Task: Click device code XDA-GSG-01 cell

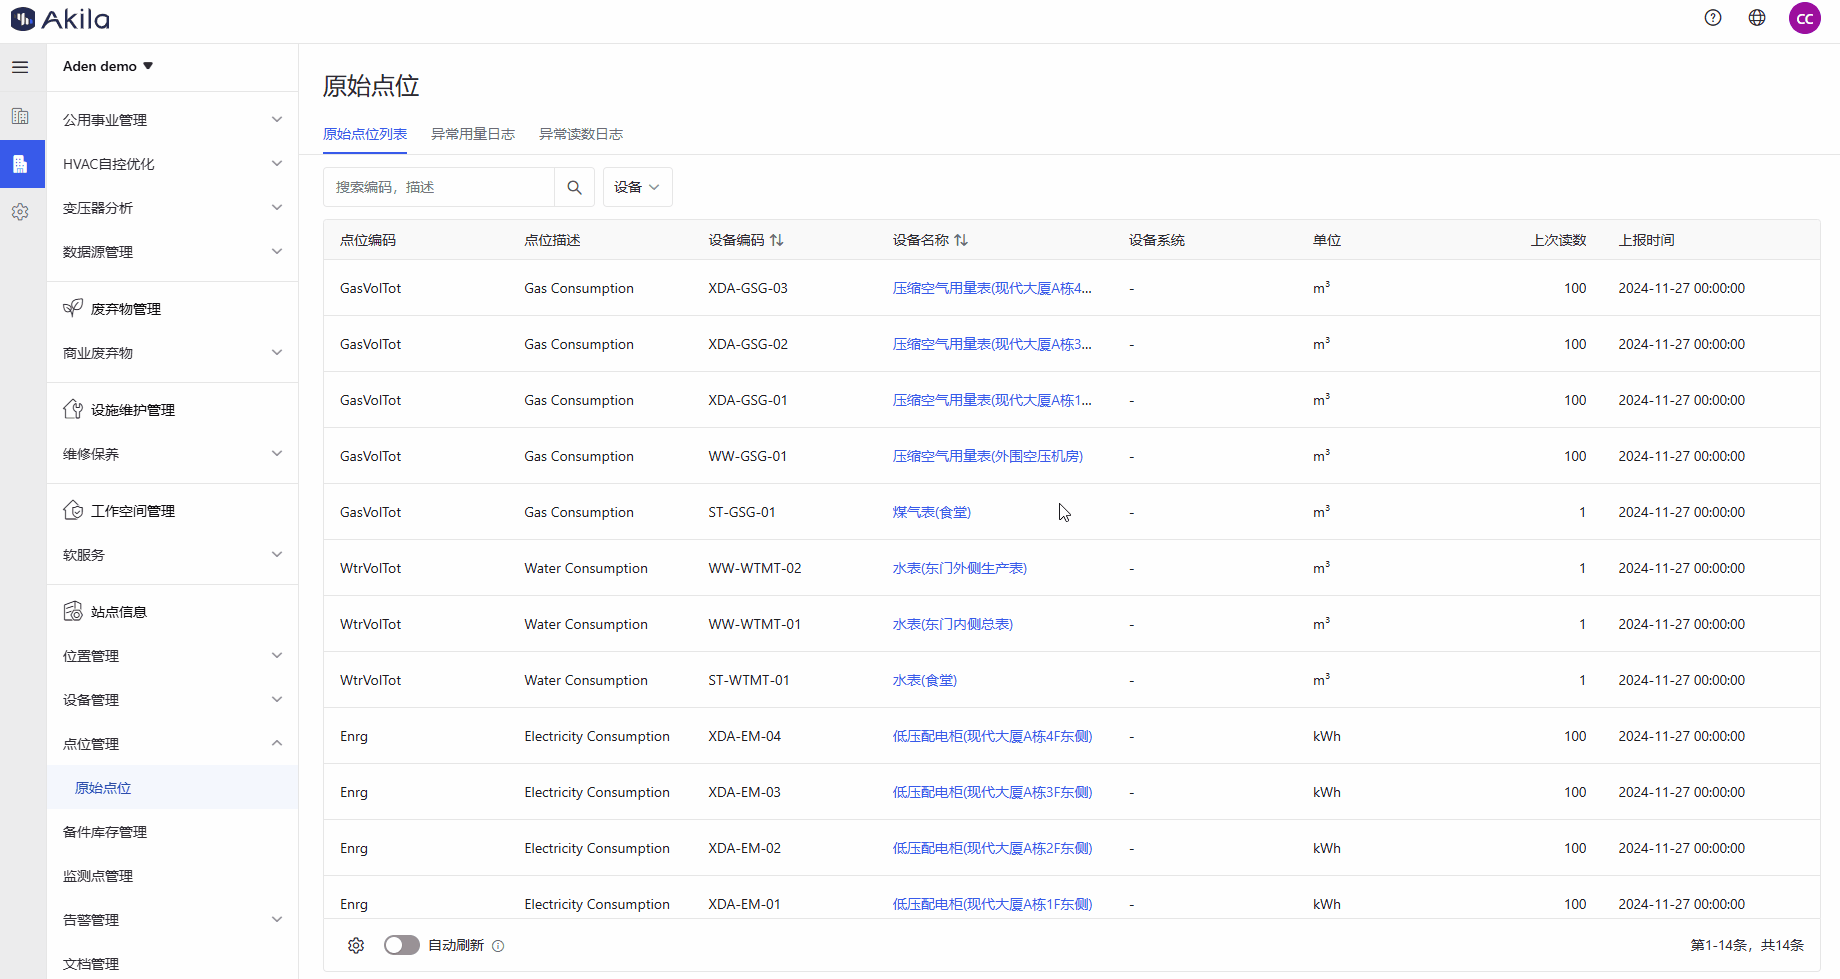Action: (x=748, y=400)
